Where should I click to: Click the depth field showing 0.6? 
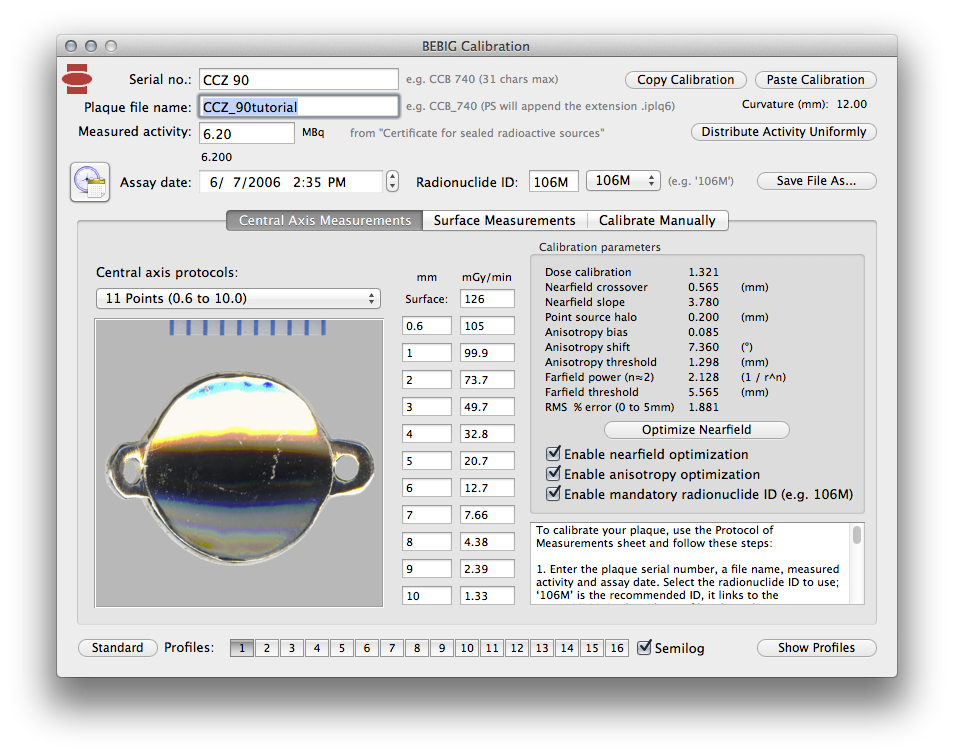click(x=427, y=325)
